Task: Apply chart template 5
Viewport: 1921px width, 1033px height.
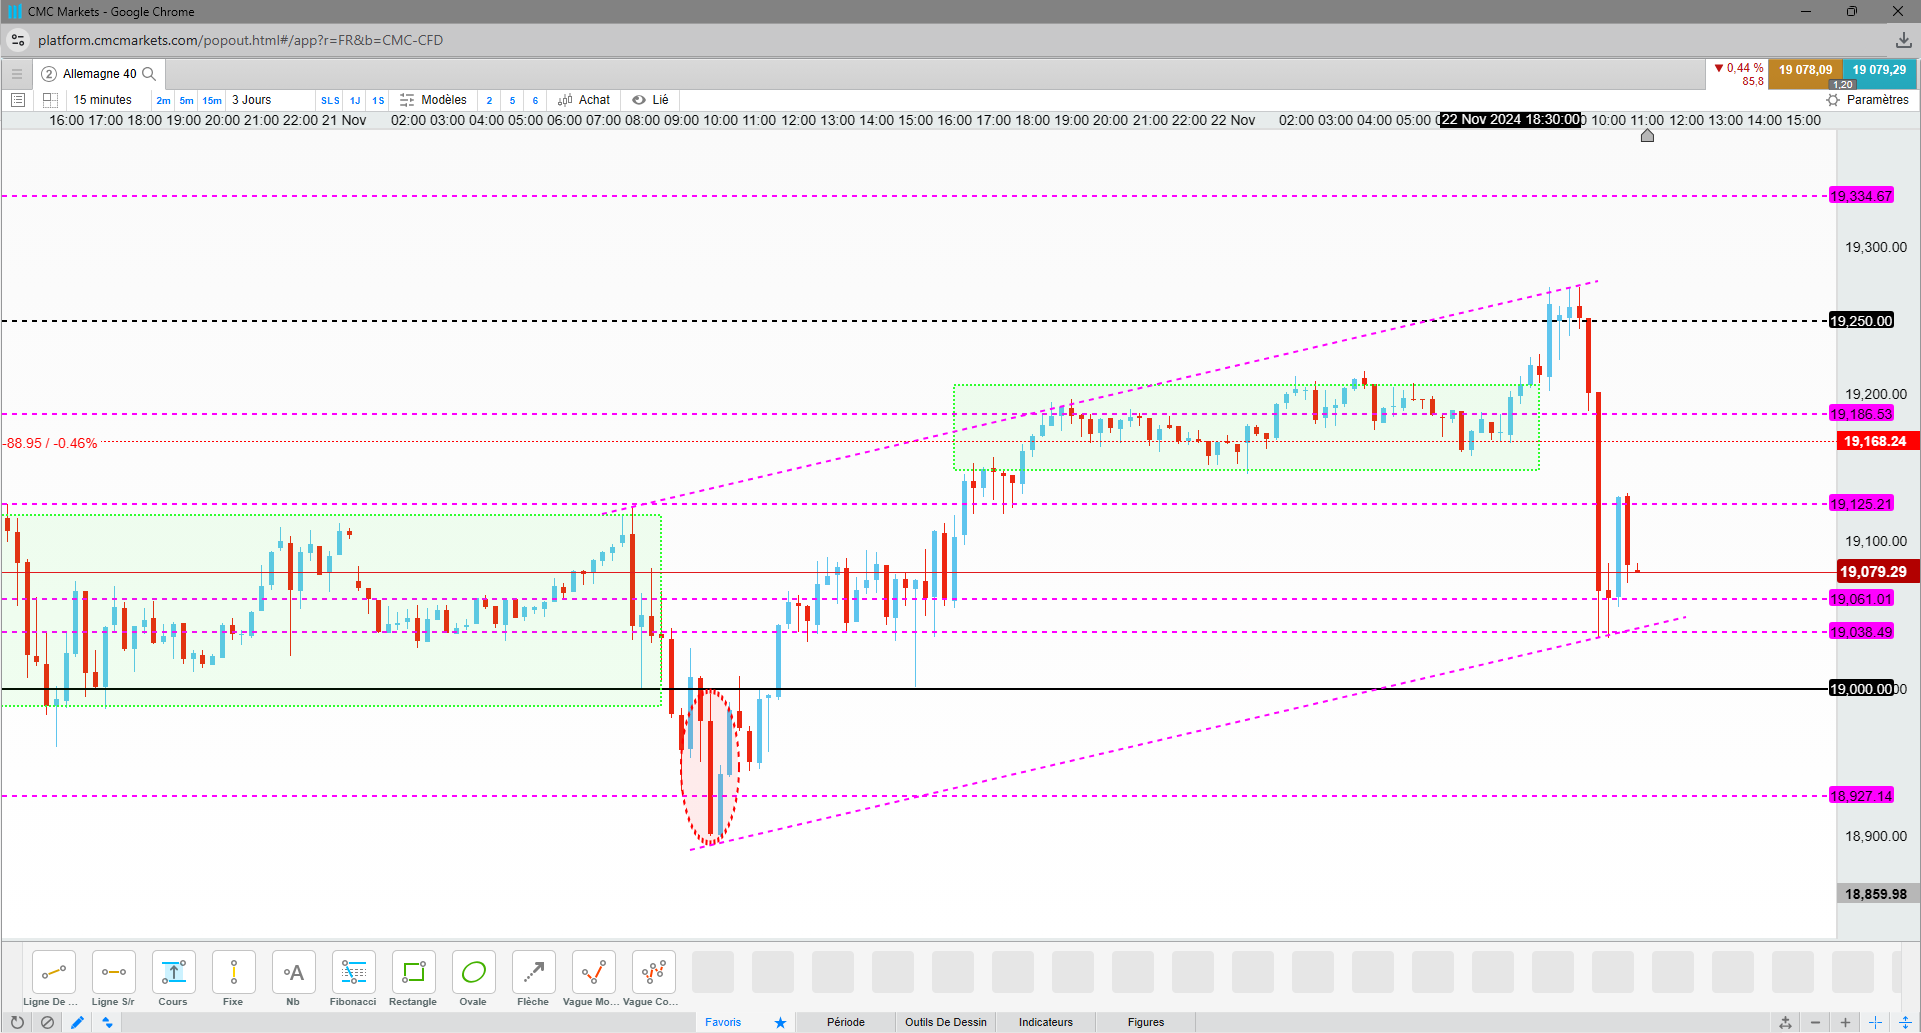Action: point(512,101)
